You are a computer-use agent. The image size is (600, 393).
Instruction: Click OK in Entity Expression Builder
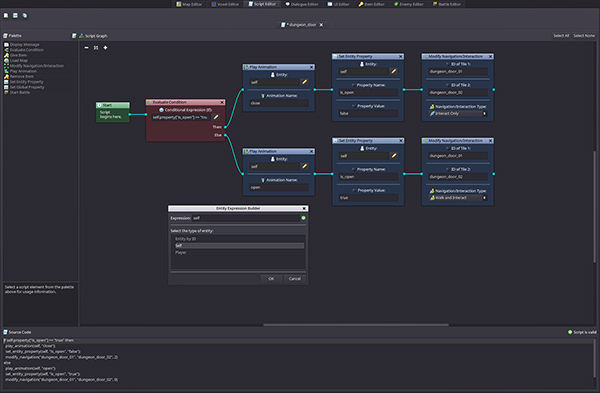[271, 279]
